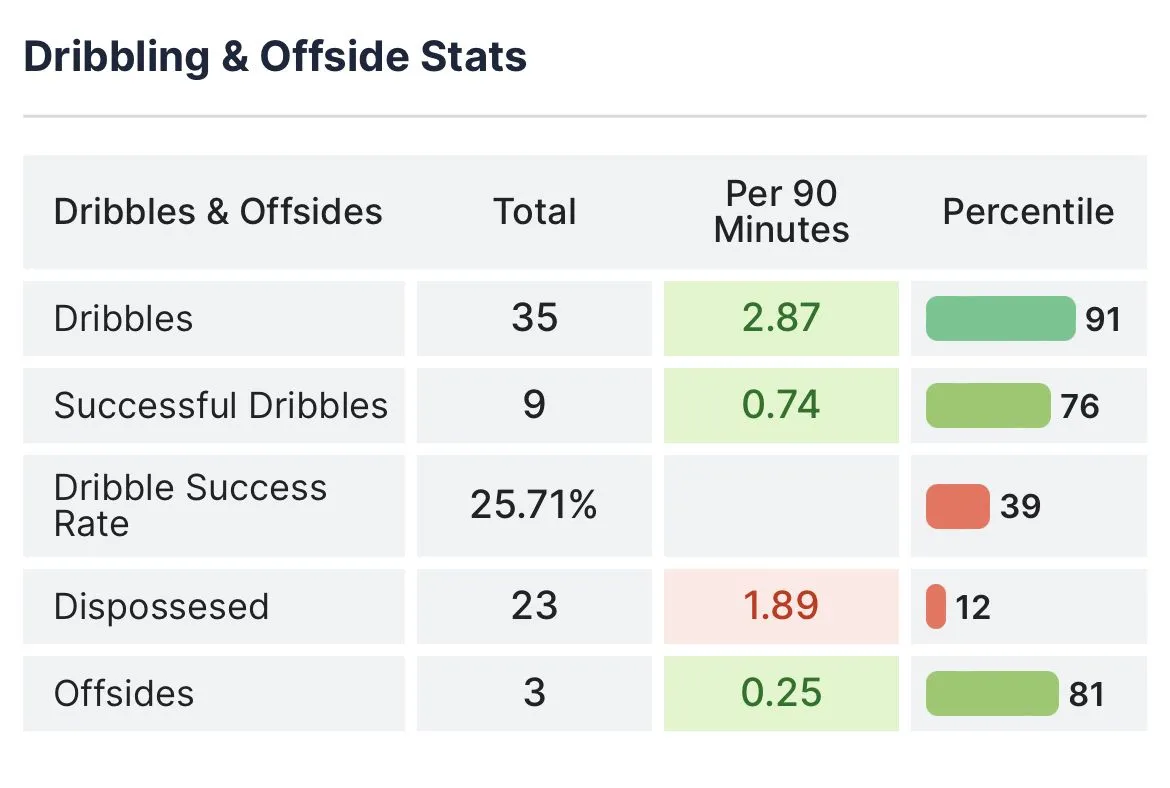Select the 25.71% success rate value
This screenshot has width=1170, height=788.
pos(534,506)
